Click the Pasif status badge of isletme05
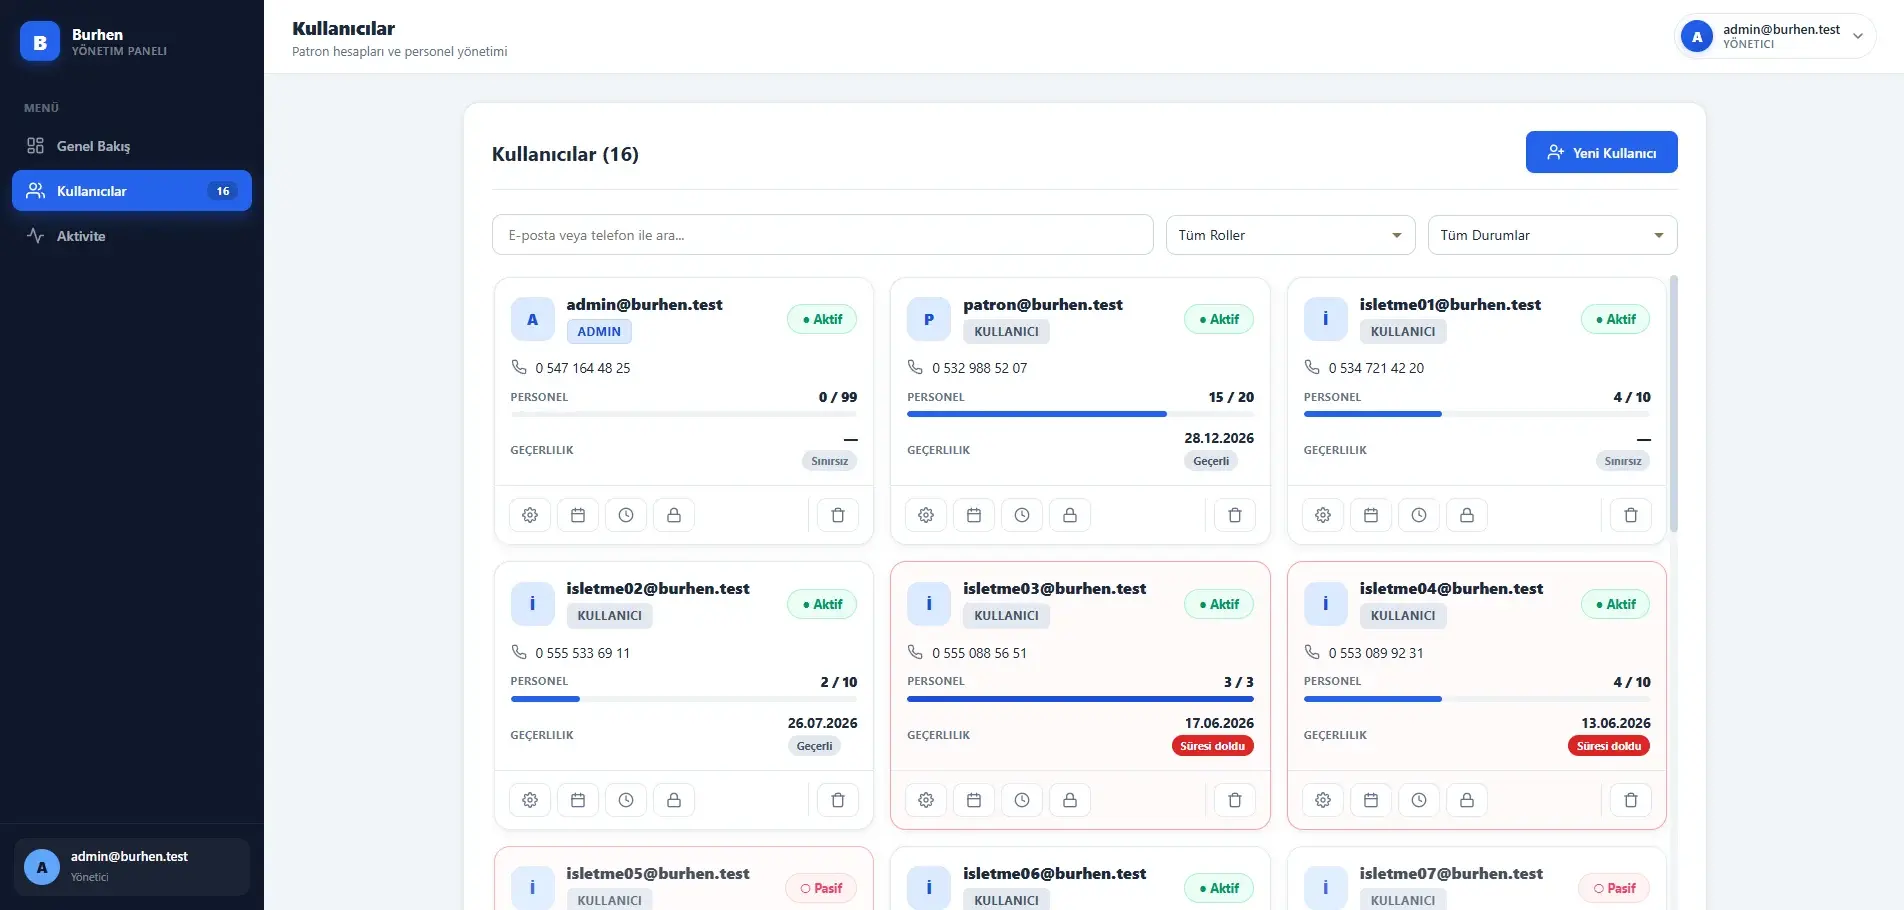Image resolution: width=1904 pixels, height=910 pixels. (821, 888)
